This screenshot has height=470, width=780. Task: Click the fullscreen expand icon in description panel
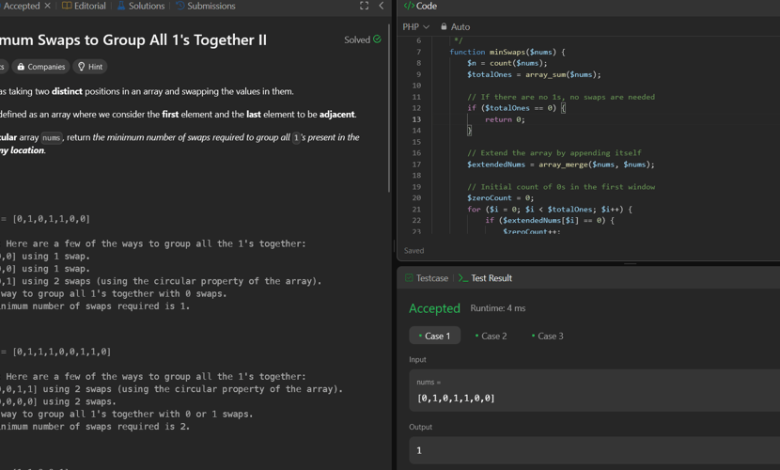pos(364,6)
